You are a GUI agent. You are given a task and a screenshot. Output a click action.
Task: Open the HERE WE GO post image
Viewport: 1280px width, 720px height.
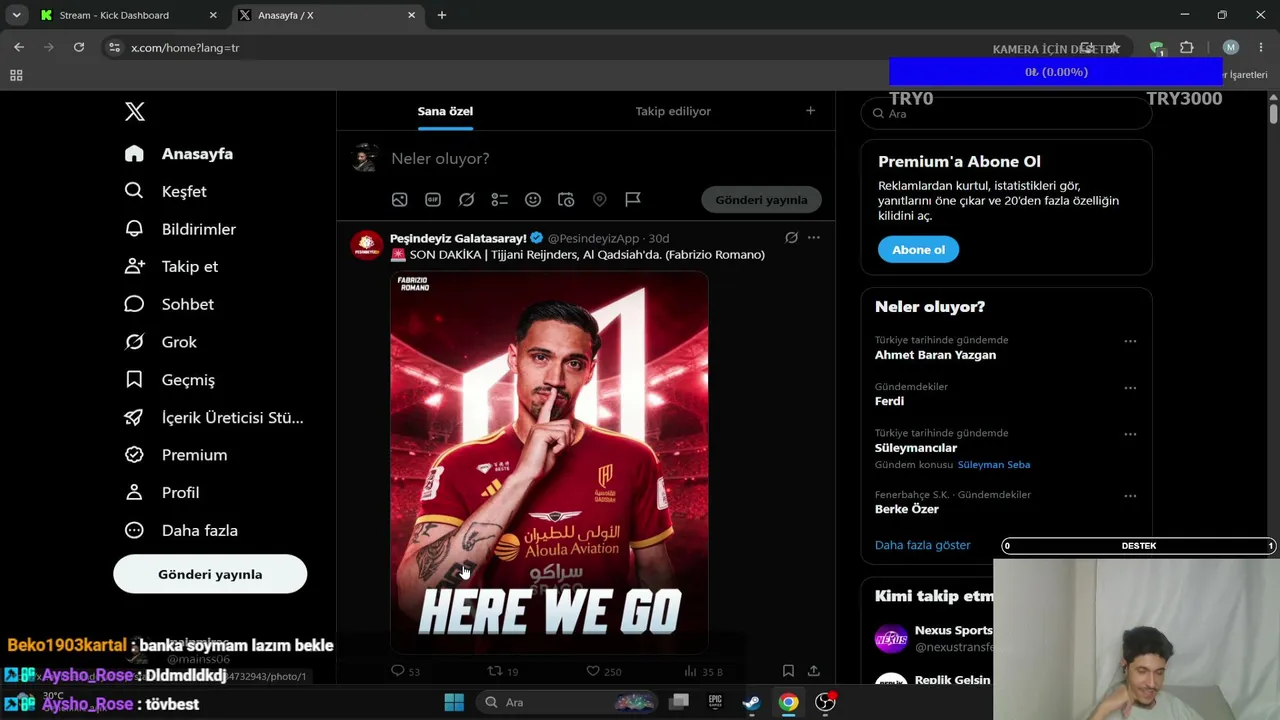coord(549,462)
